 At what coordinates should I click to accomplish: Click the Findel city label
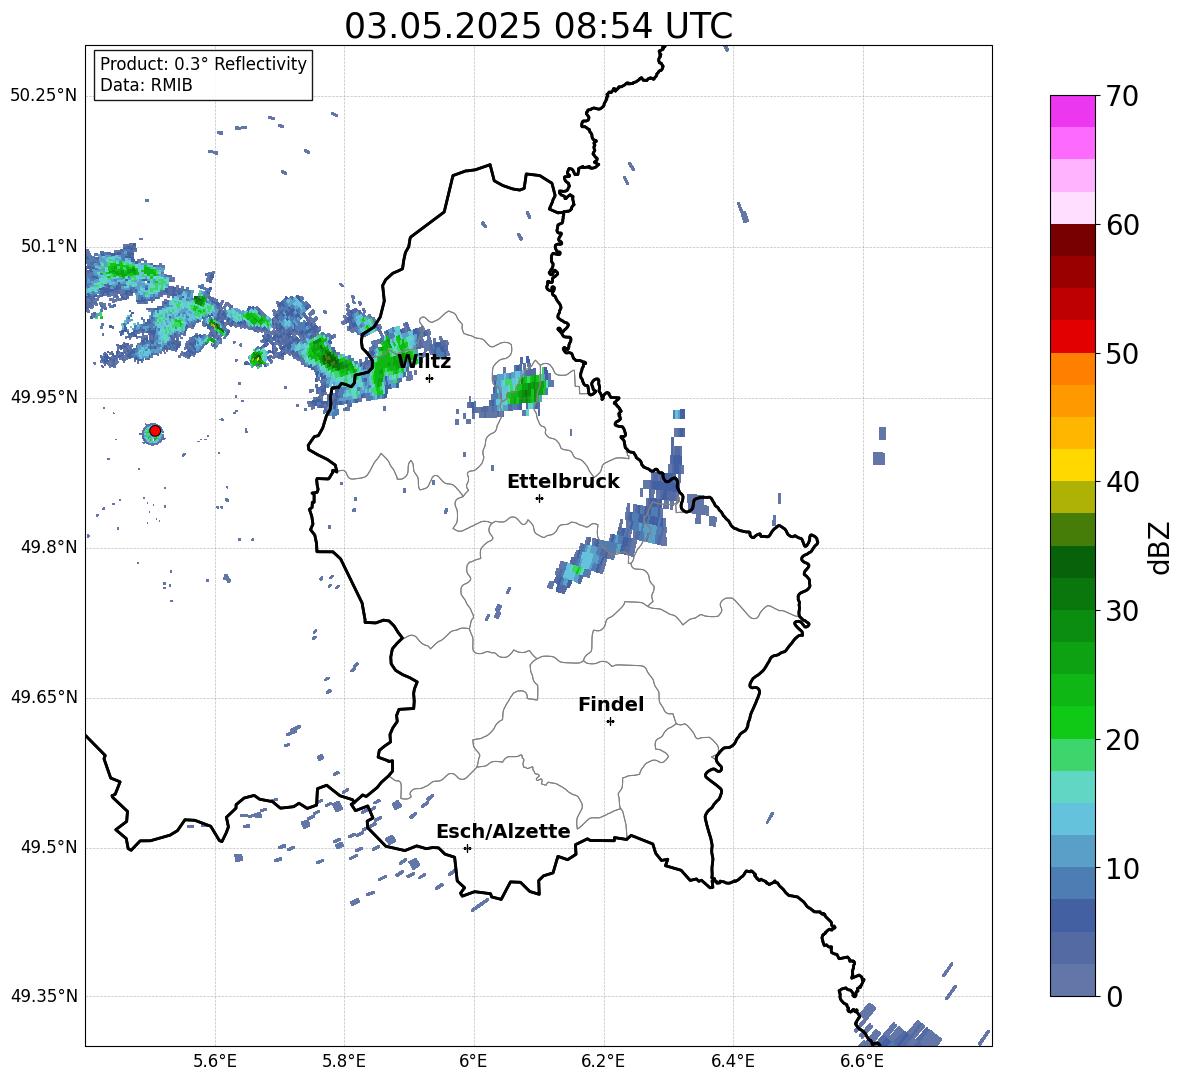(x=611, y=704)
